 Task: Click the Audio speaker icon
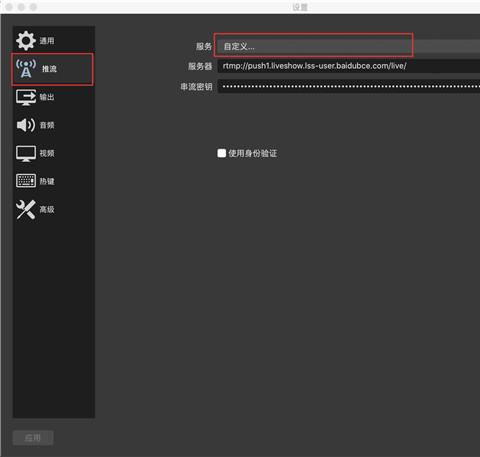[x=26, y=125]
